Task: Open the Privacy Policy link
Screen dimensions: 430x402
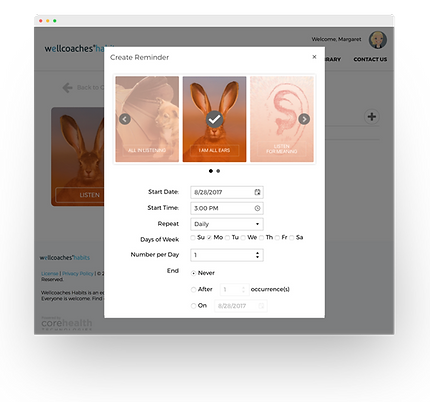Action: pyautogui.click(x=78, y=273)
